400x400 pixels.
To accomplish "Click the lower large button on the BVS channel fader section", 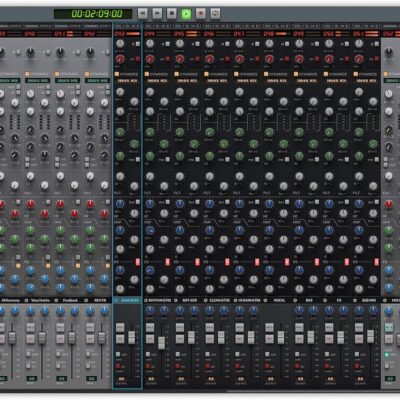I will (299, 339).
